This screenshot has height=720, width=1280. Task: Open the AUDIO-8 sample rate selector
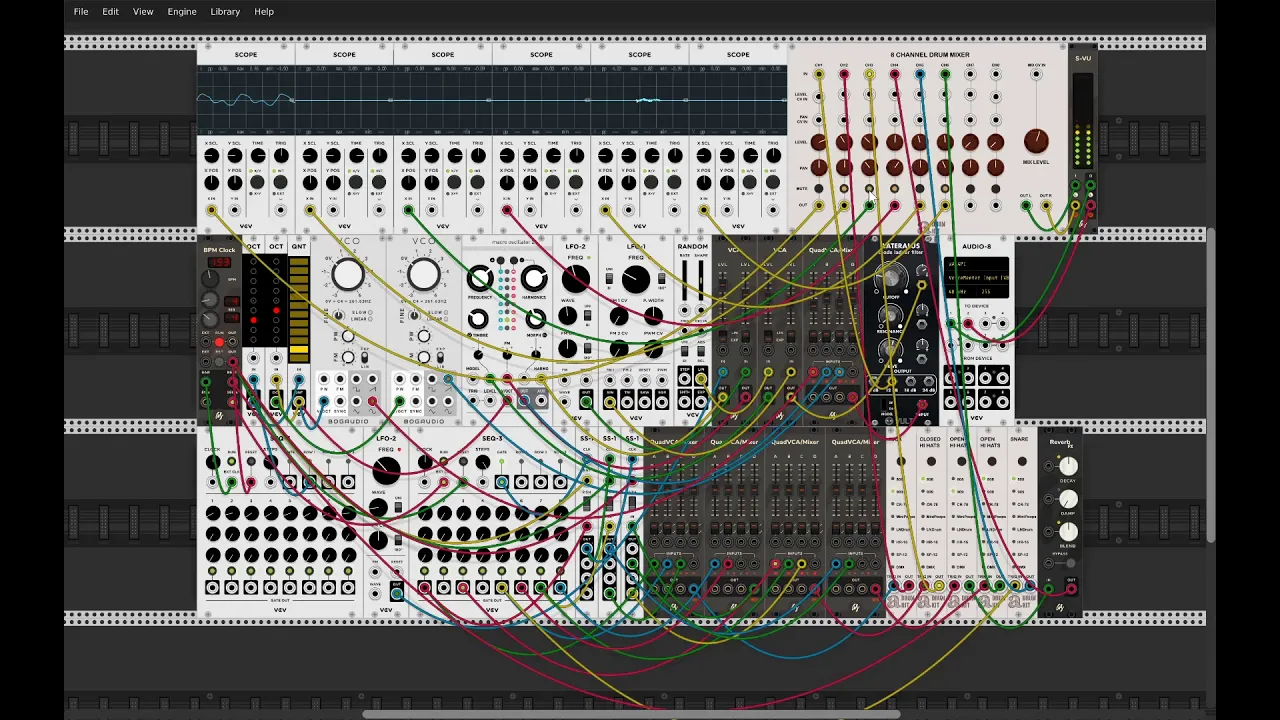coord(960,292)
